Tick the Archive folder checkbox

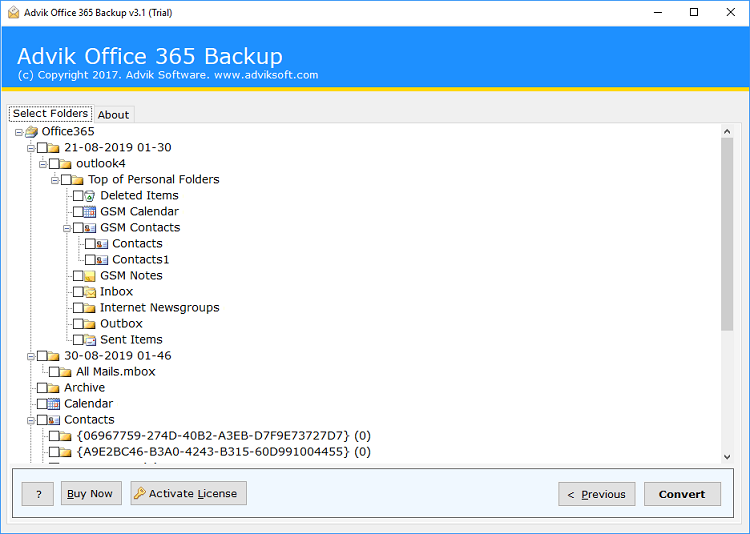point(42,388)
